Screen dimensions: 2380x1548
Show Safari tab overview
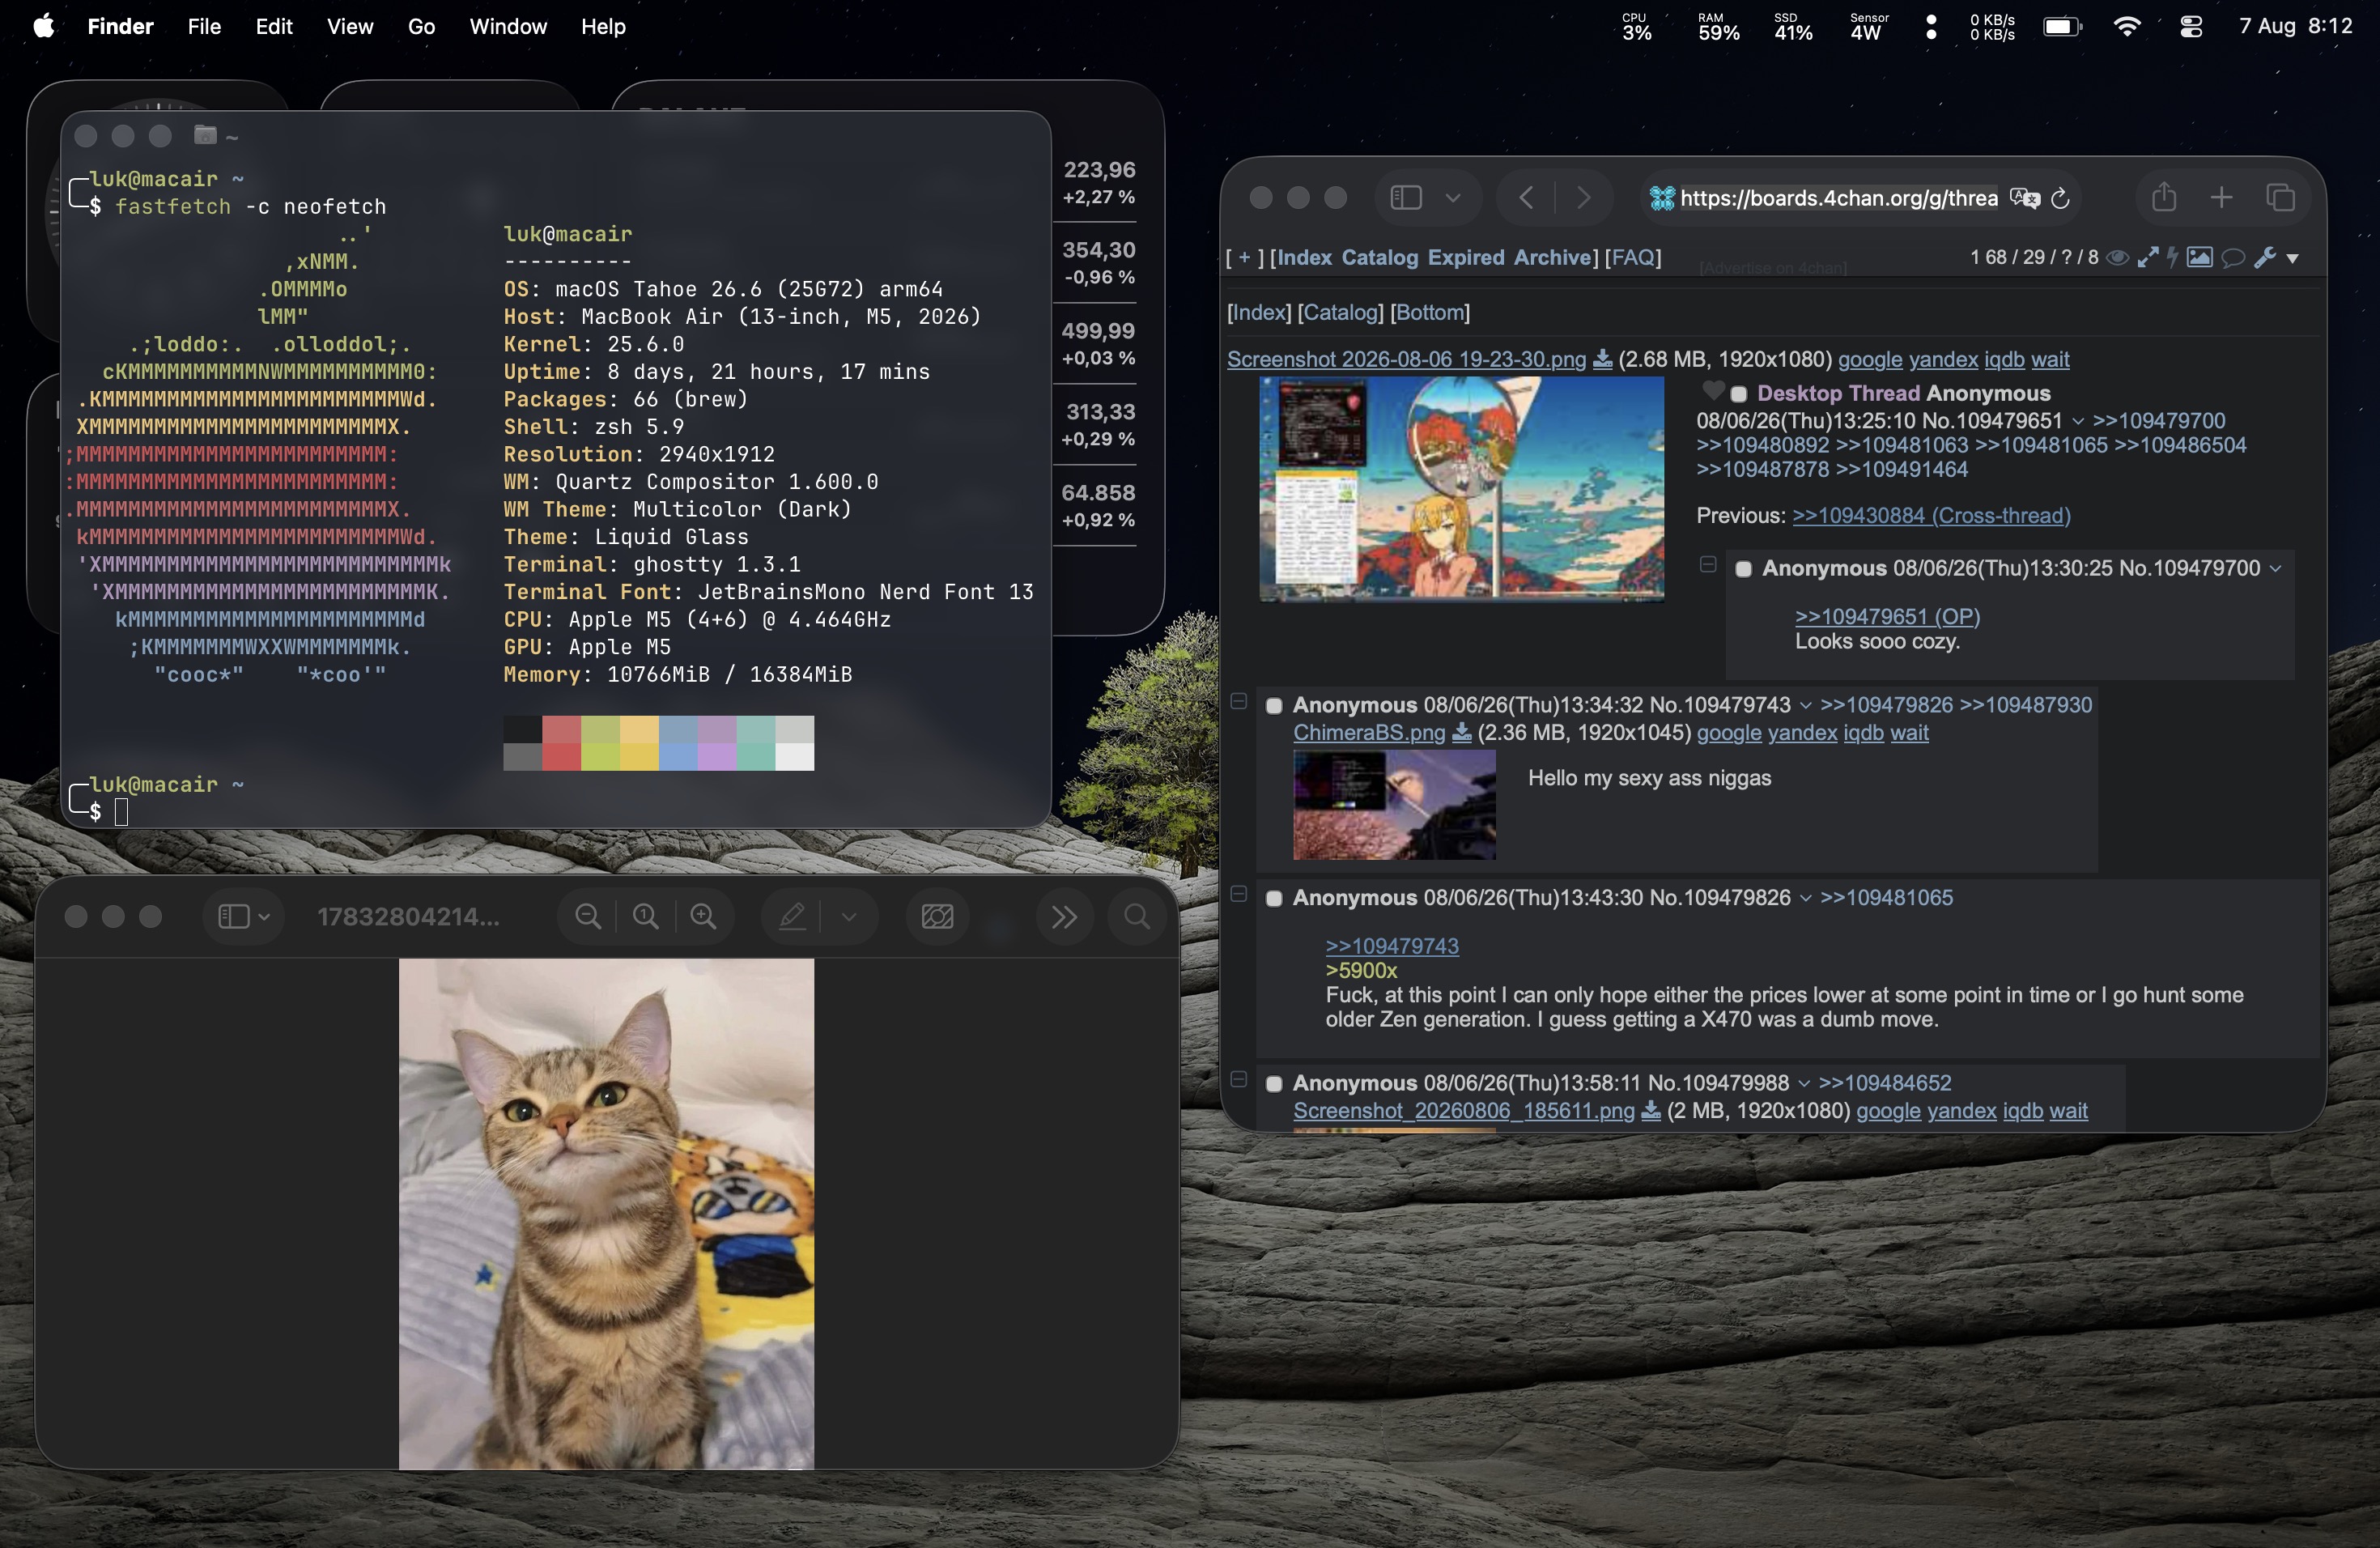click(x=2280, y=198)
